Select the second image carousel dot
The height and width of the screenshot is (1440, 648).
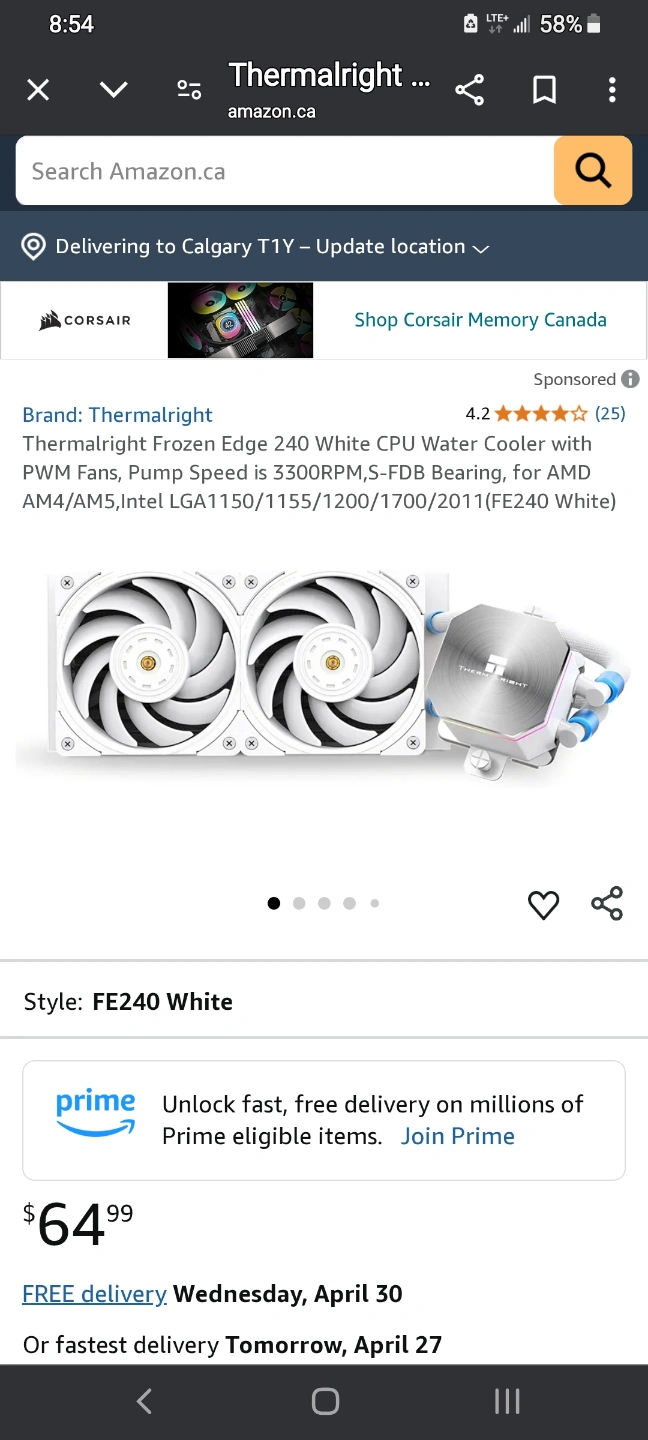(299, 903)
